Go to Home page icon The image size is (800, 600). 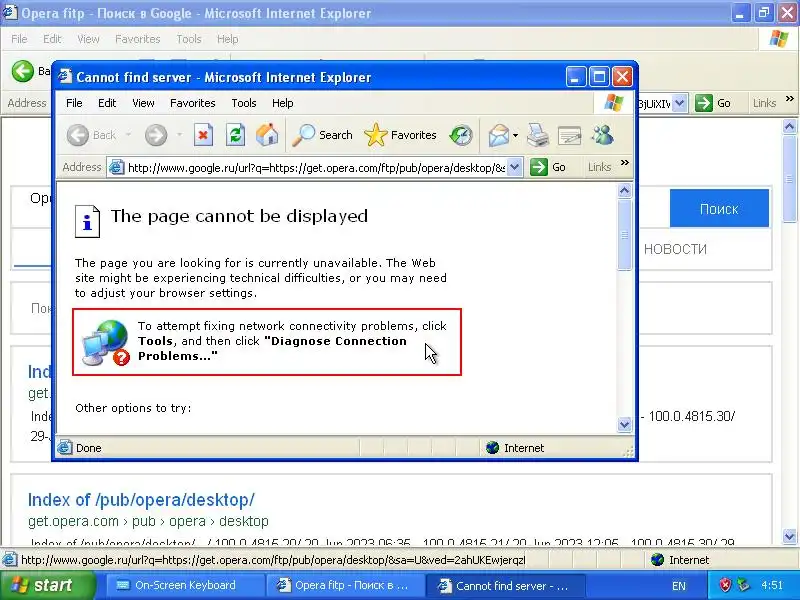tap(267, 135)
